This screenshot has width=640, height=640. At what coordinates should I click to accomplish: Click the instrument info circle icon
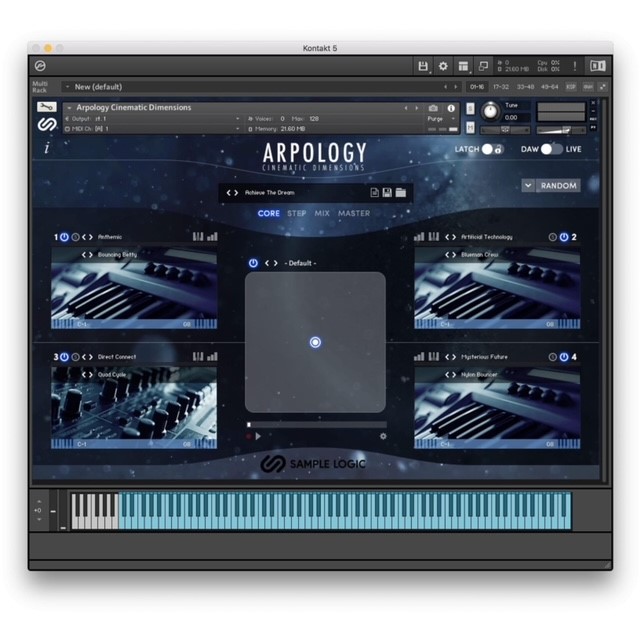(x=451, y=108)
